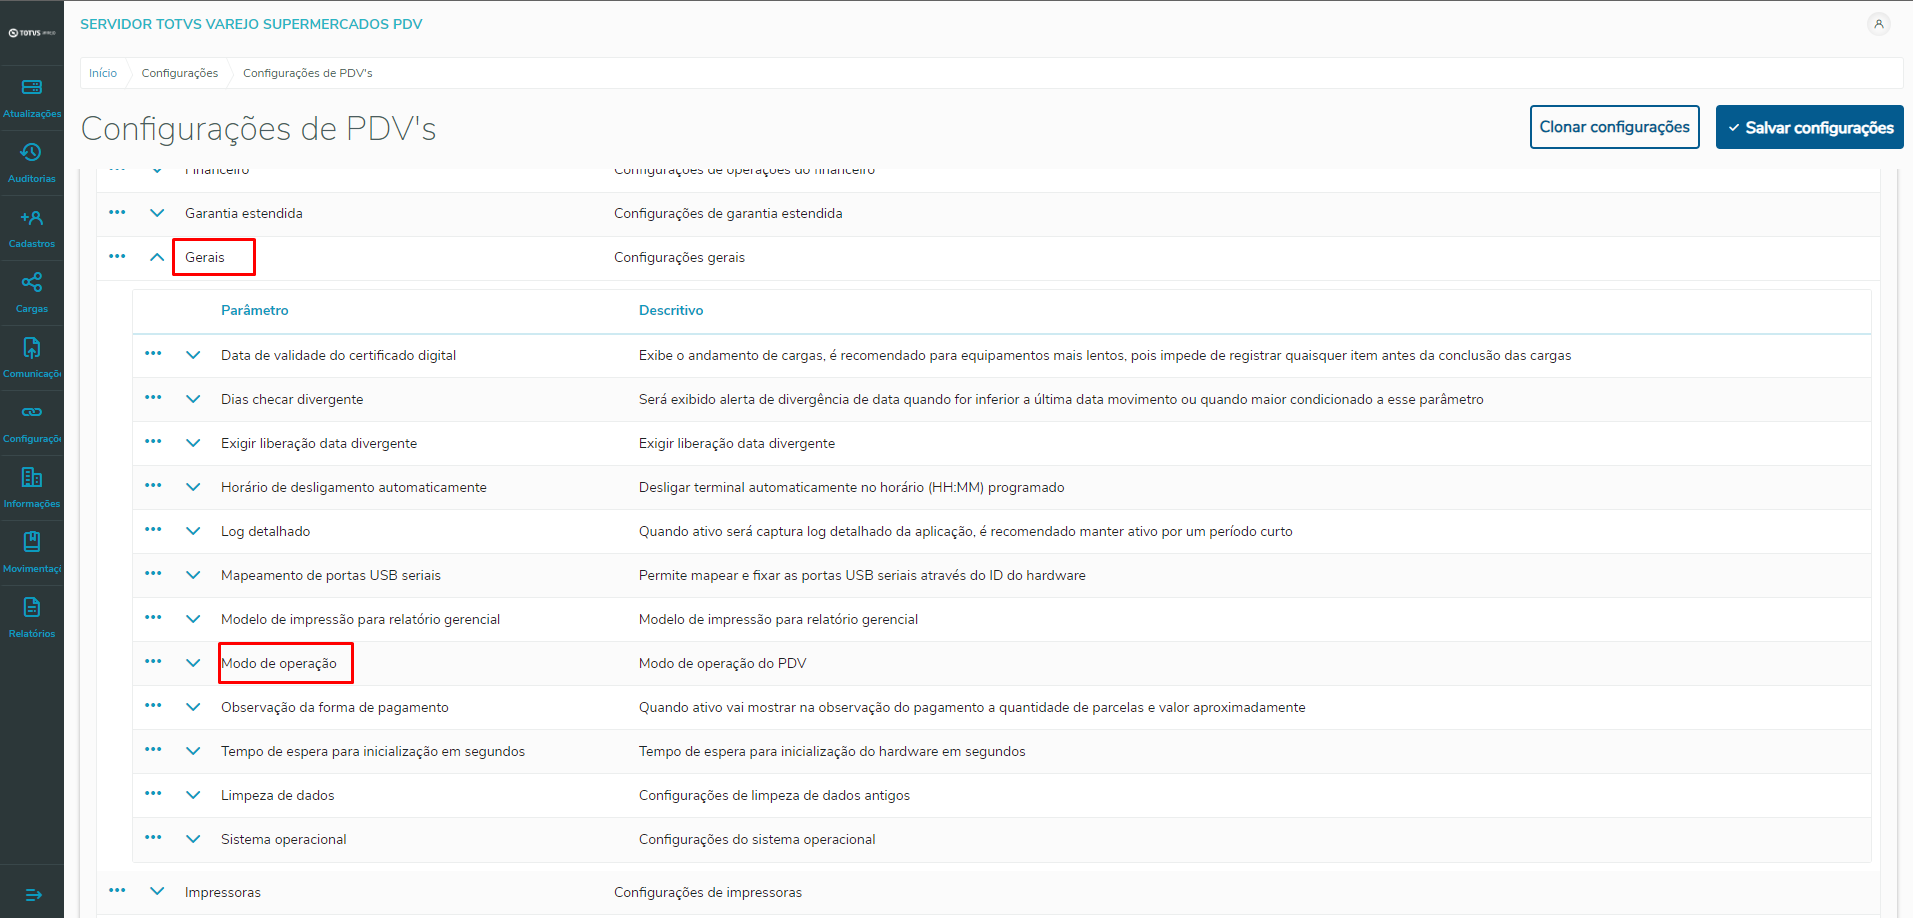Screen dimensions: 1913x918
Task: Open options menu for Impressoras
Action: pos(117,891)
